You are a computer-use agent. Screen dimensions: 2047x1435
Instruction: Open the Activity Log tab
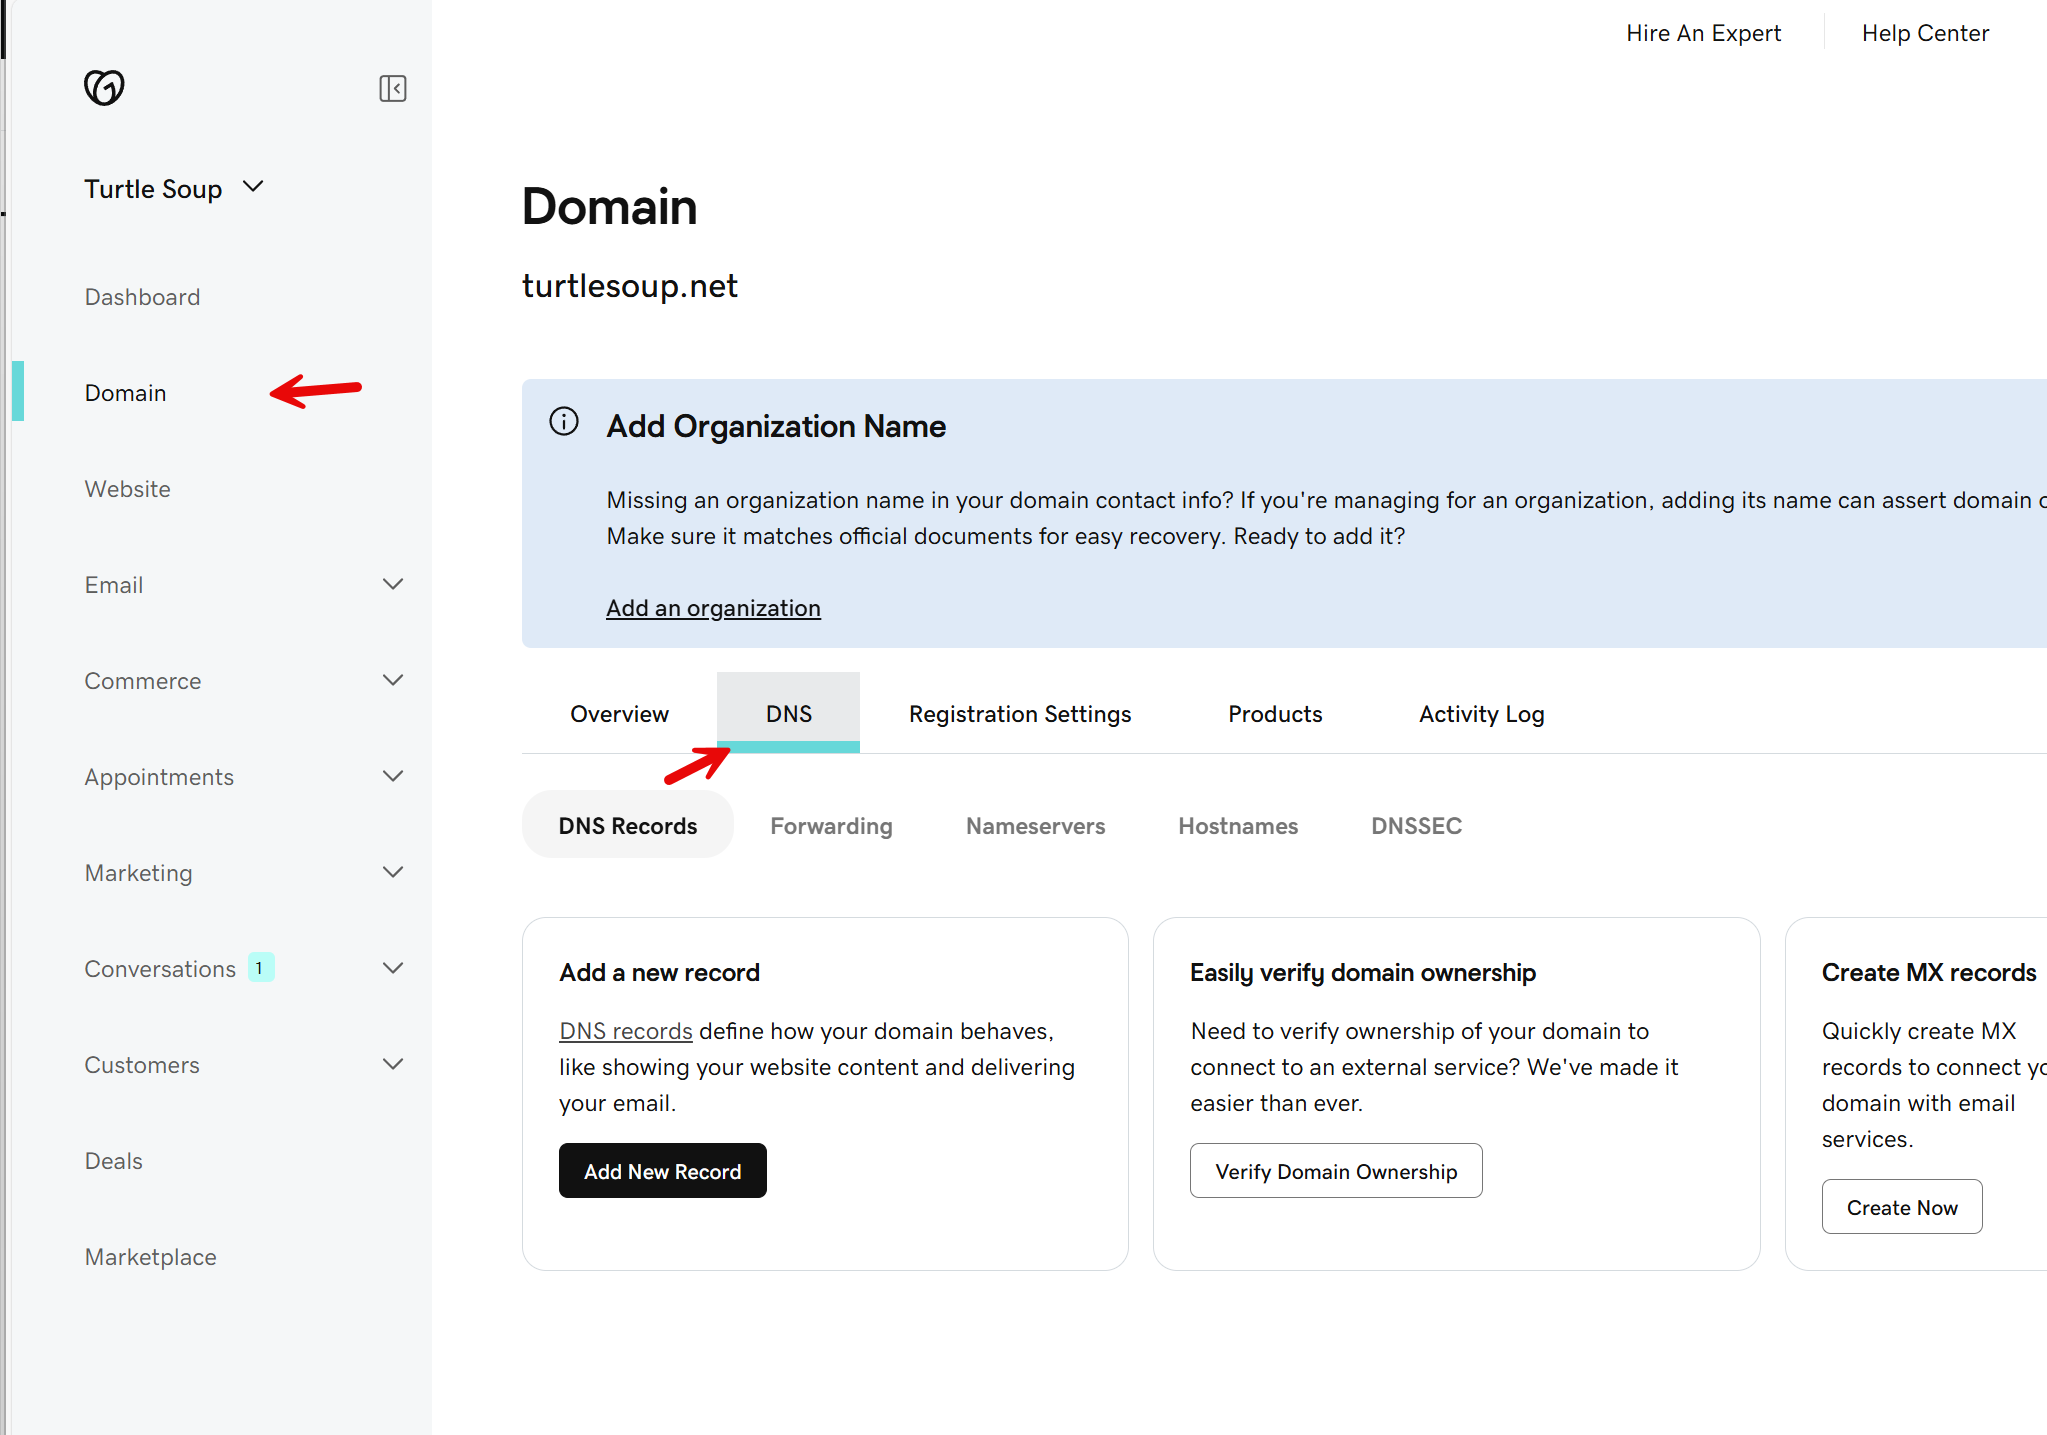1481,714
